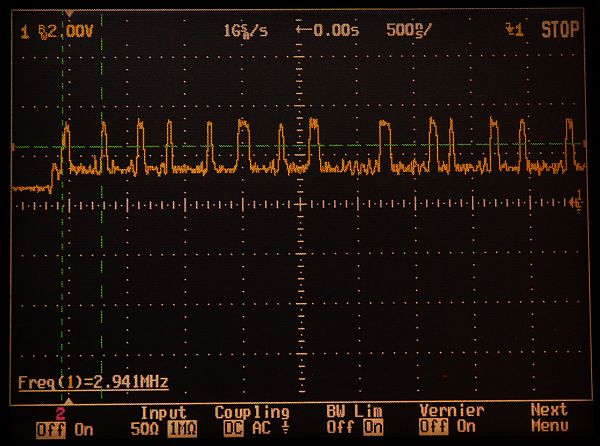Click the green horizontal trigger level line

pos(300,148)
